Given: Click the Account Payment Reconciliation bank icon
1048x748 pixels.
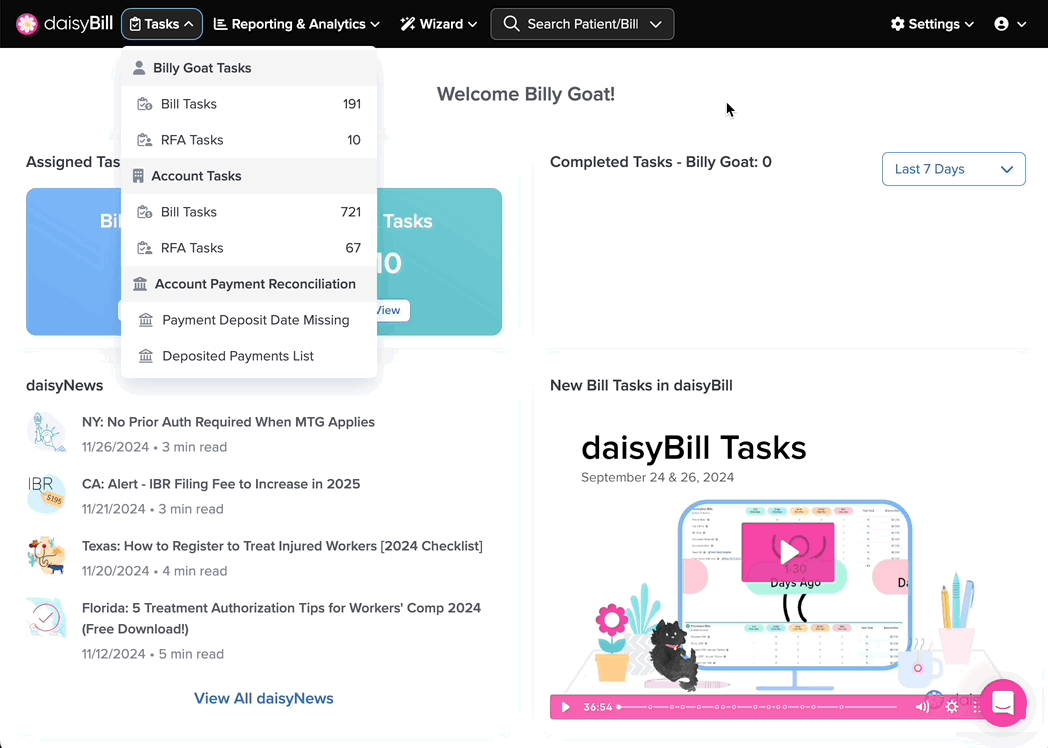Looking at the screenshot, I should 140,284.
